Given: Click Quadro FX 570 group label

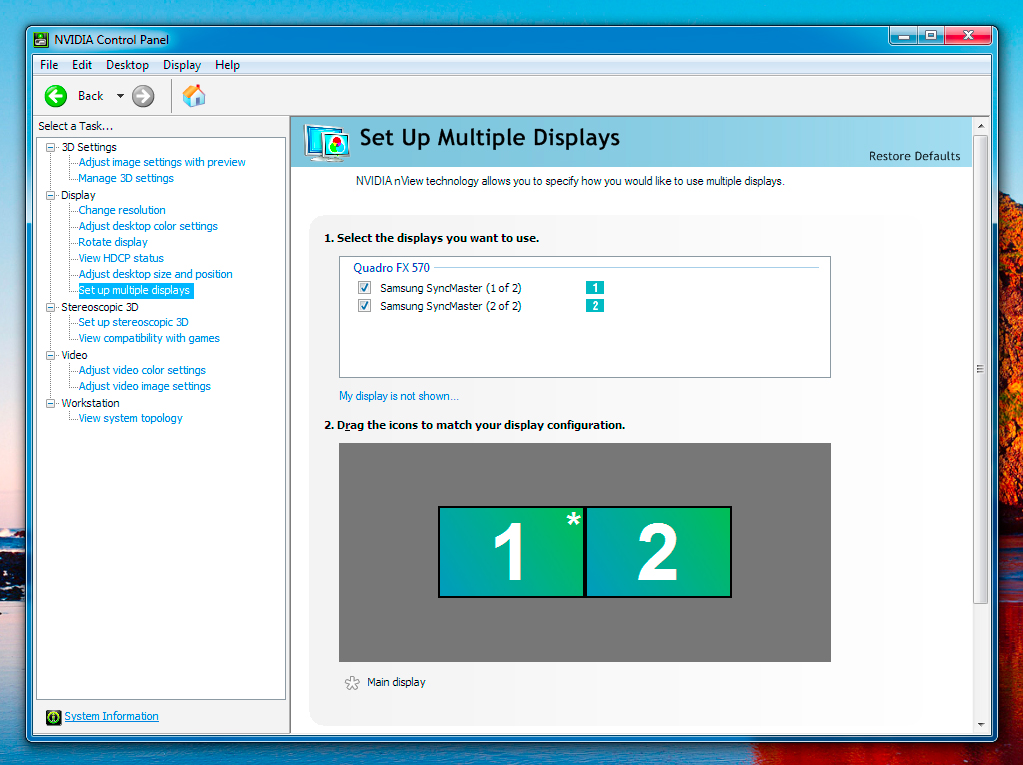Looking at the screenshot, I should [391, 267].
